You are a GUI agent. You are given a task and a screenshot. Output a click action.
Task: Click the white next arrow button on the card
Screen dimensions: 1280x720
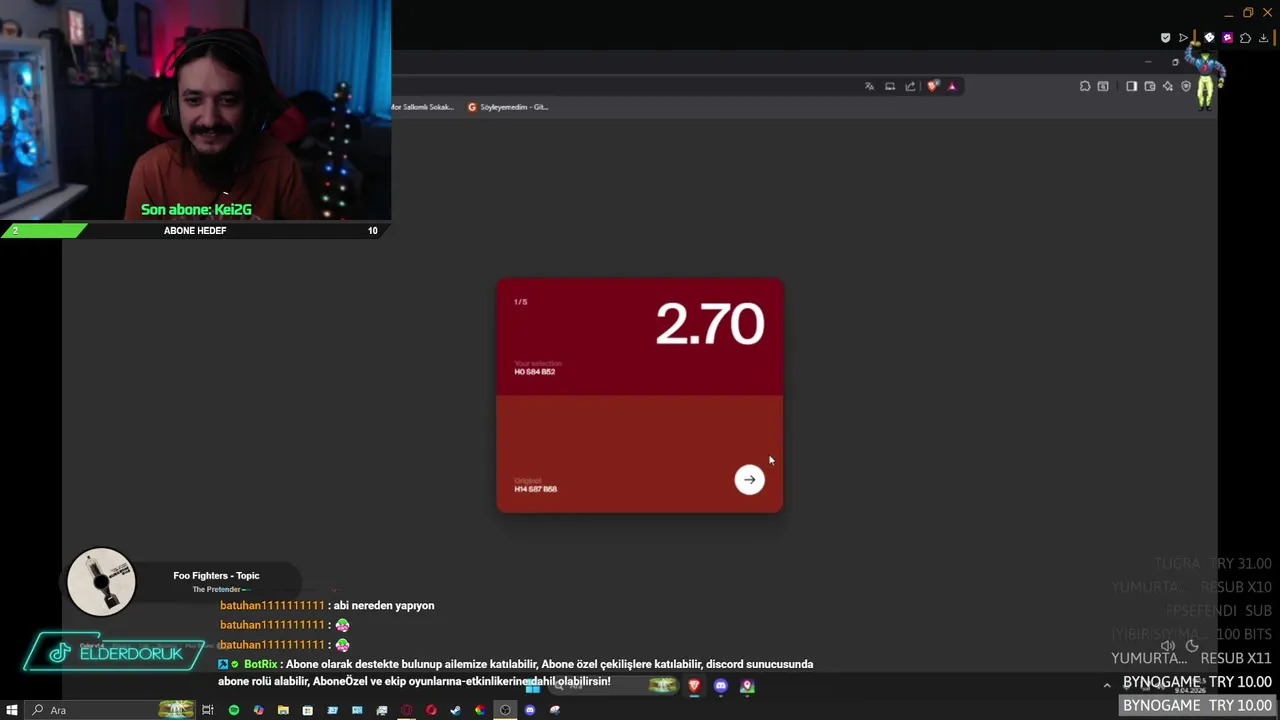[x=749, y=480]
